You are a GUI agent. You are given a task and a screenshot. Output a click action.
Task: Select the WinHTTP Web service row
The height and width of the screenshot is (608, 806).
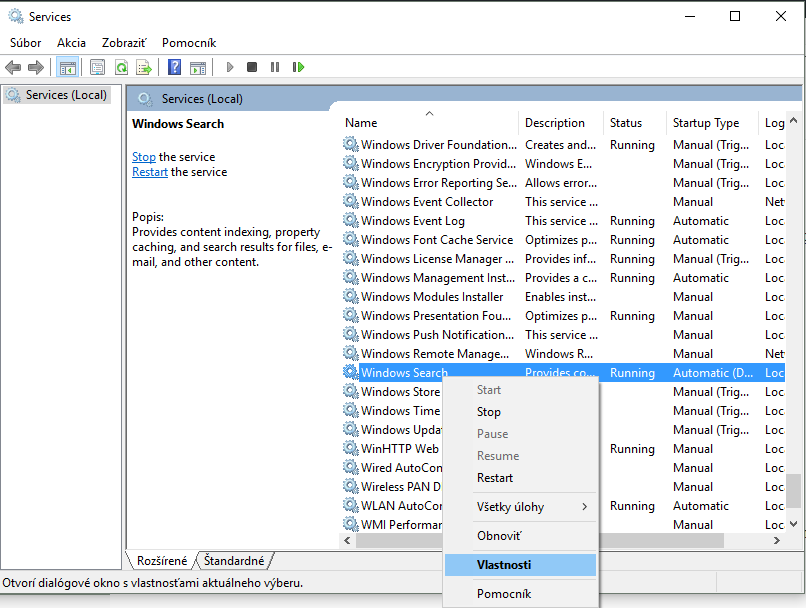[392, 449]
